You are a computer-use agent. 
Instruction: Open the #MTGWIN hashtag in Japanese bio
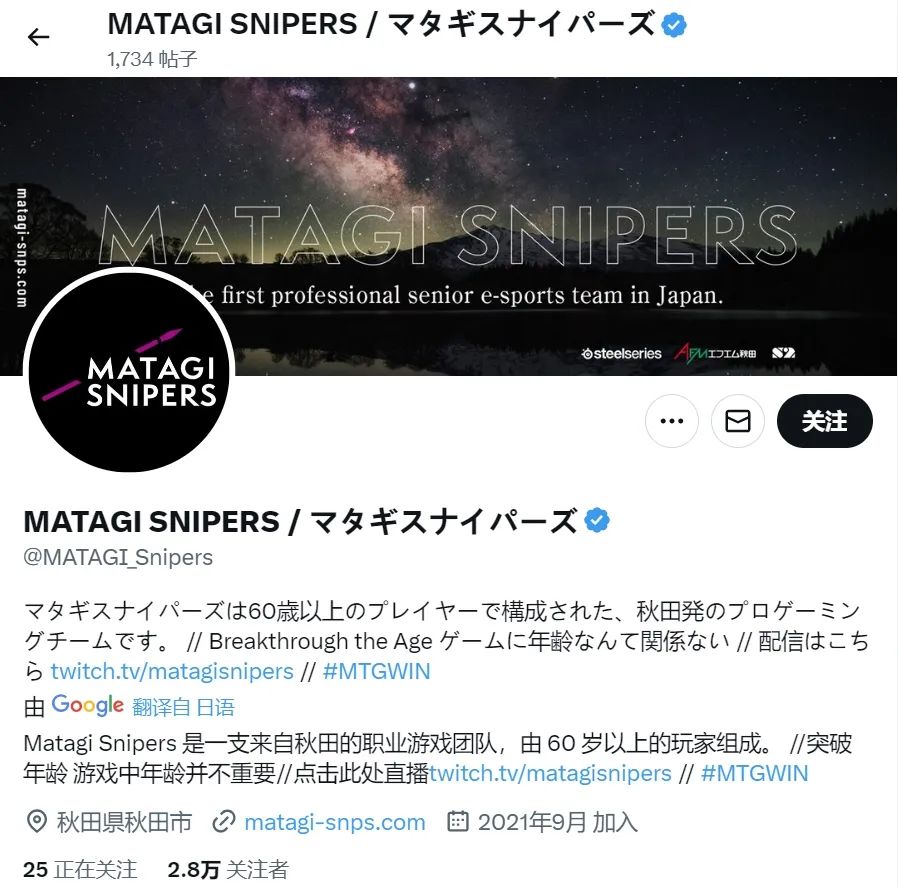tap(376, 671)
